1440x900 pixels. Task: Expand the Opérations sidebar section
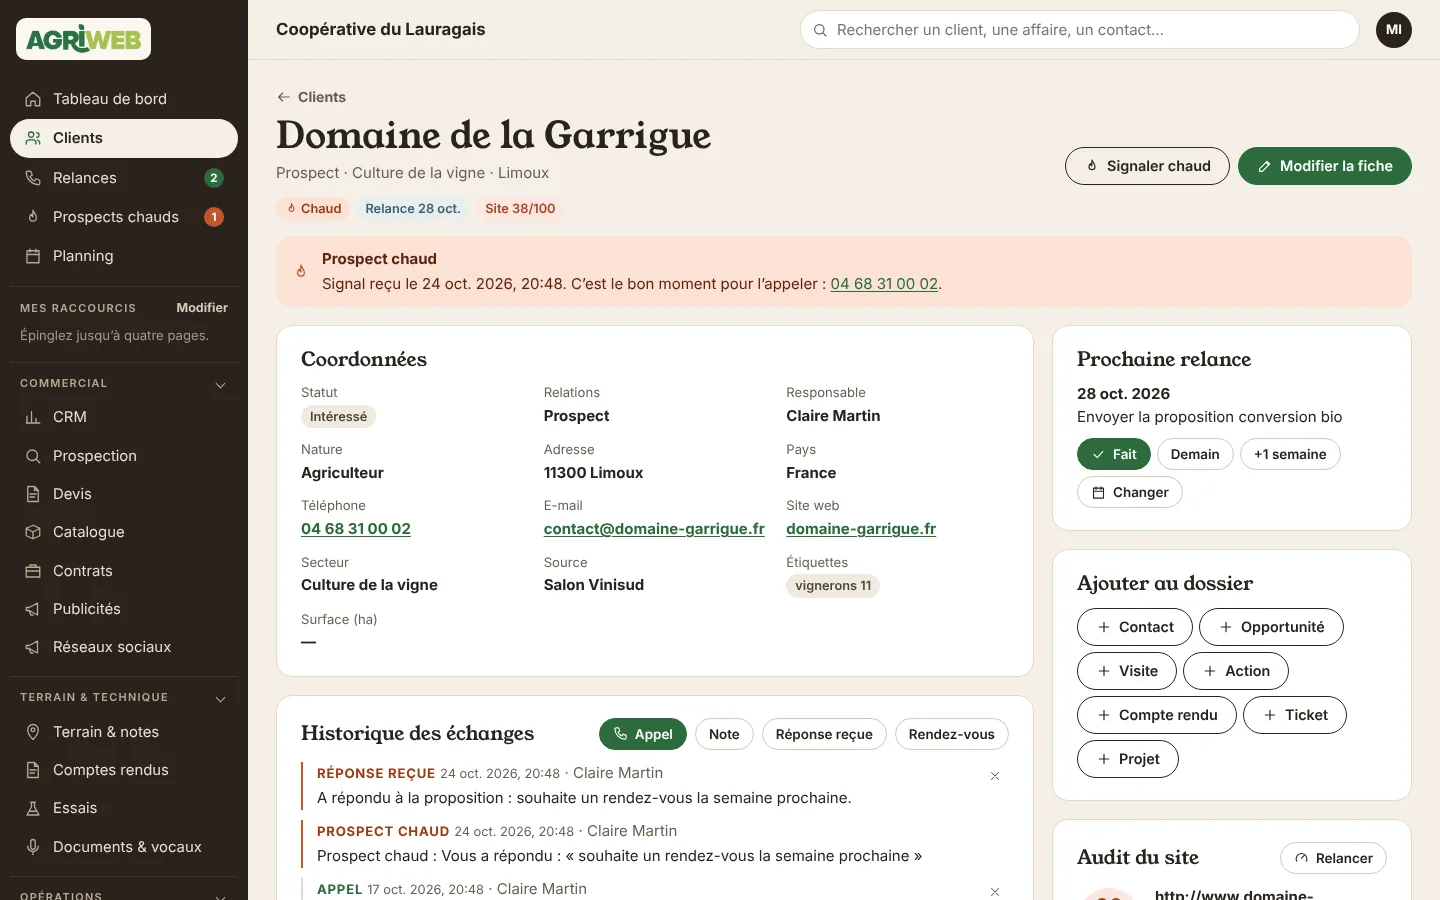click(221, 895)
